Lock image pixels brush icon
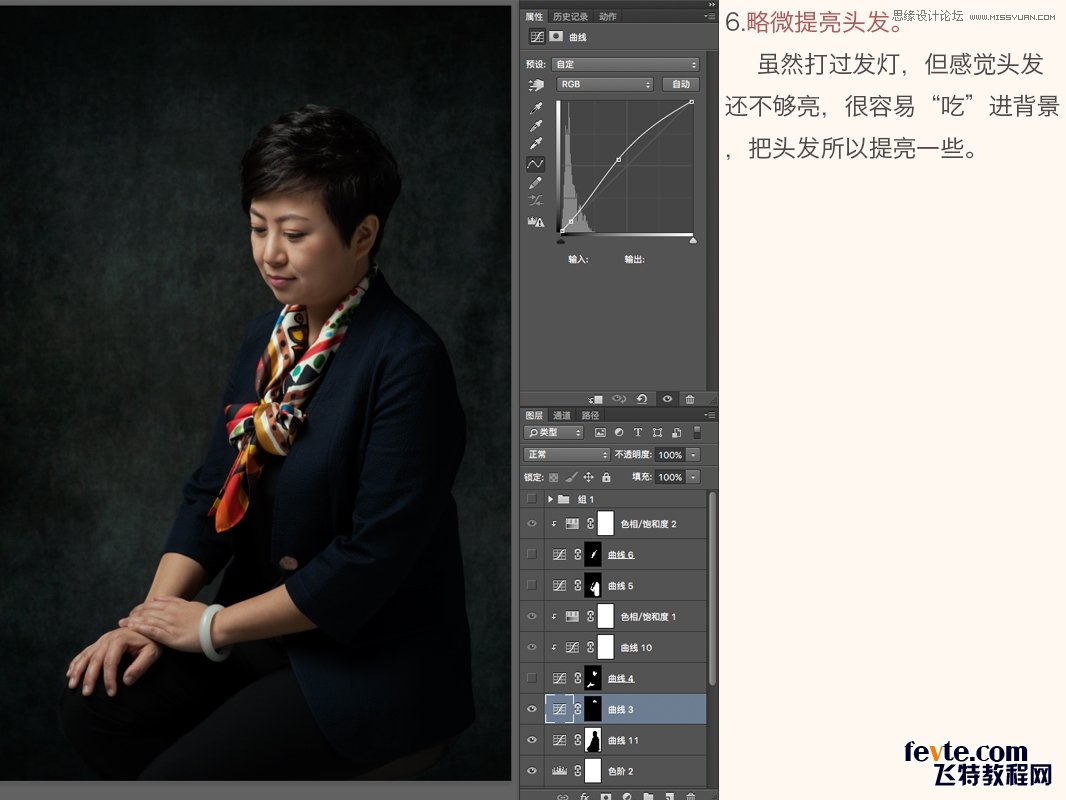 click(571, 477)
